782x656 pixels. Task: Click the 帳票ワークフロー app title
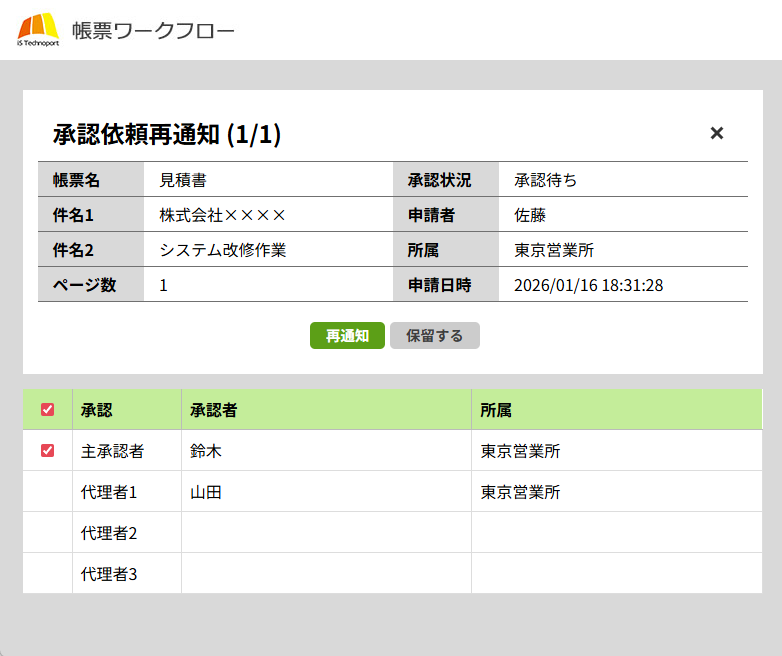pyautogui.click(x=153, y=31)
